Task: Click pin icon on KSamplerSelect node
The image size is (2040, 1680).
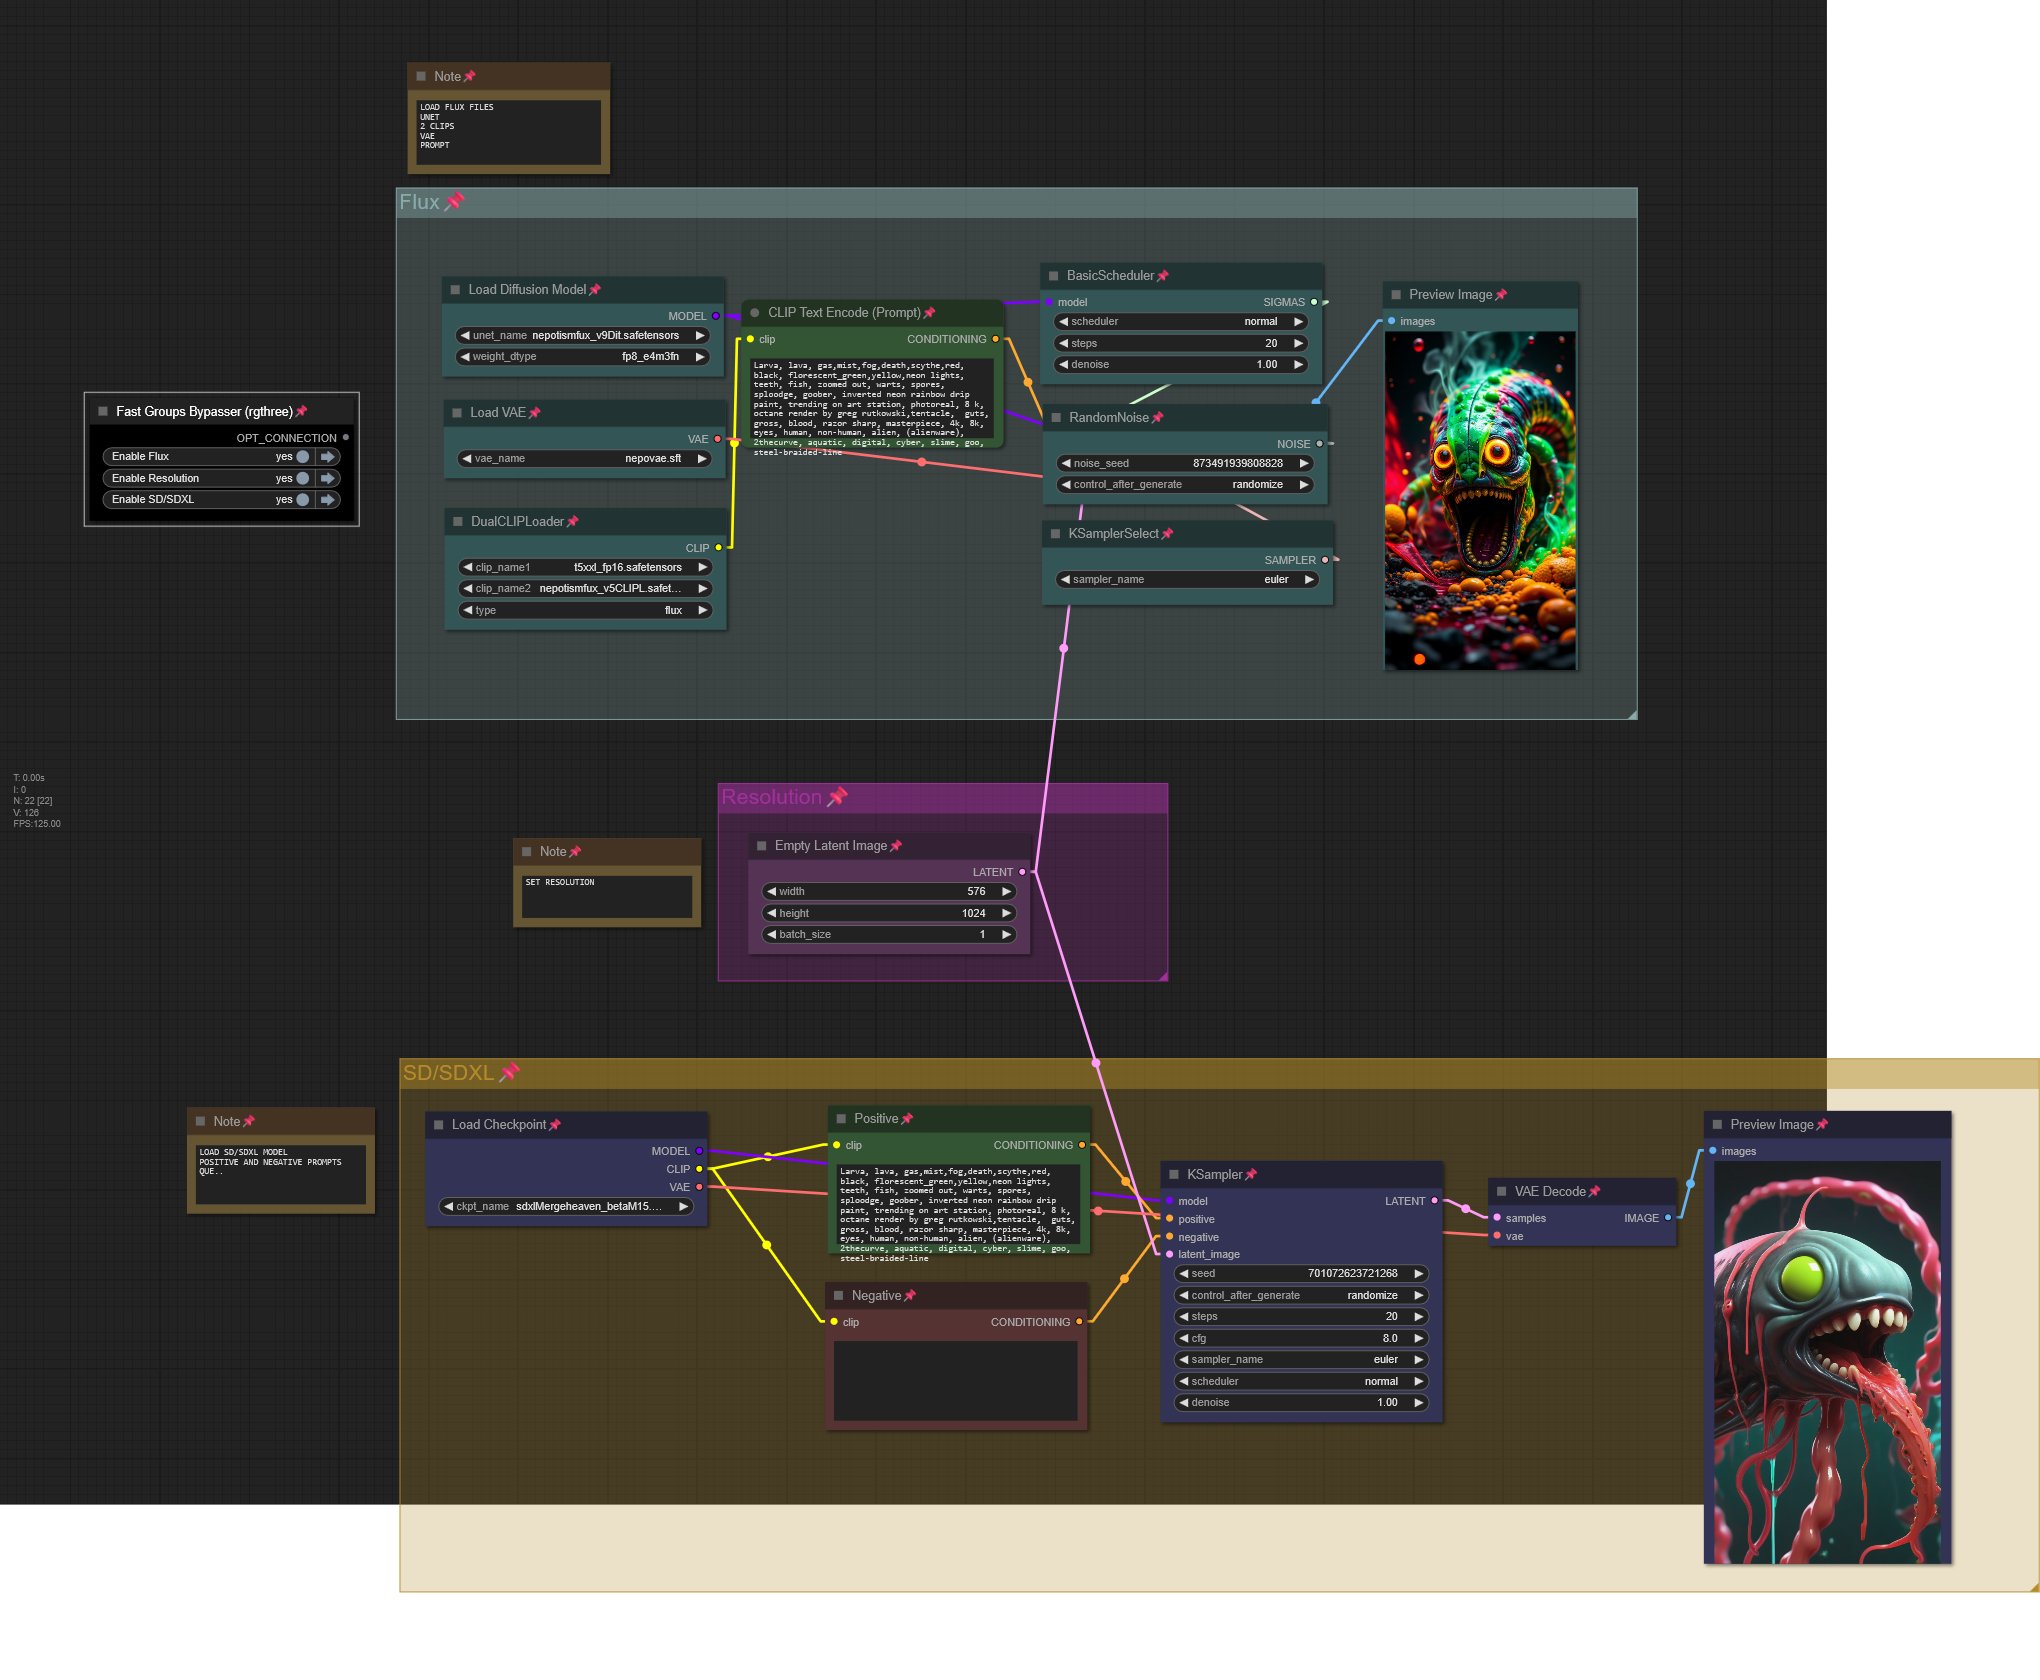Action: [x=1168, y=534]
